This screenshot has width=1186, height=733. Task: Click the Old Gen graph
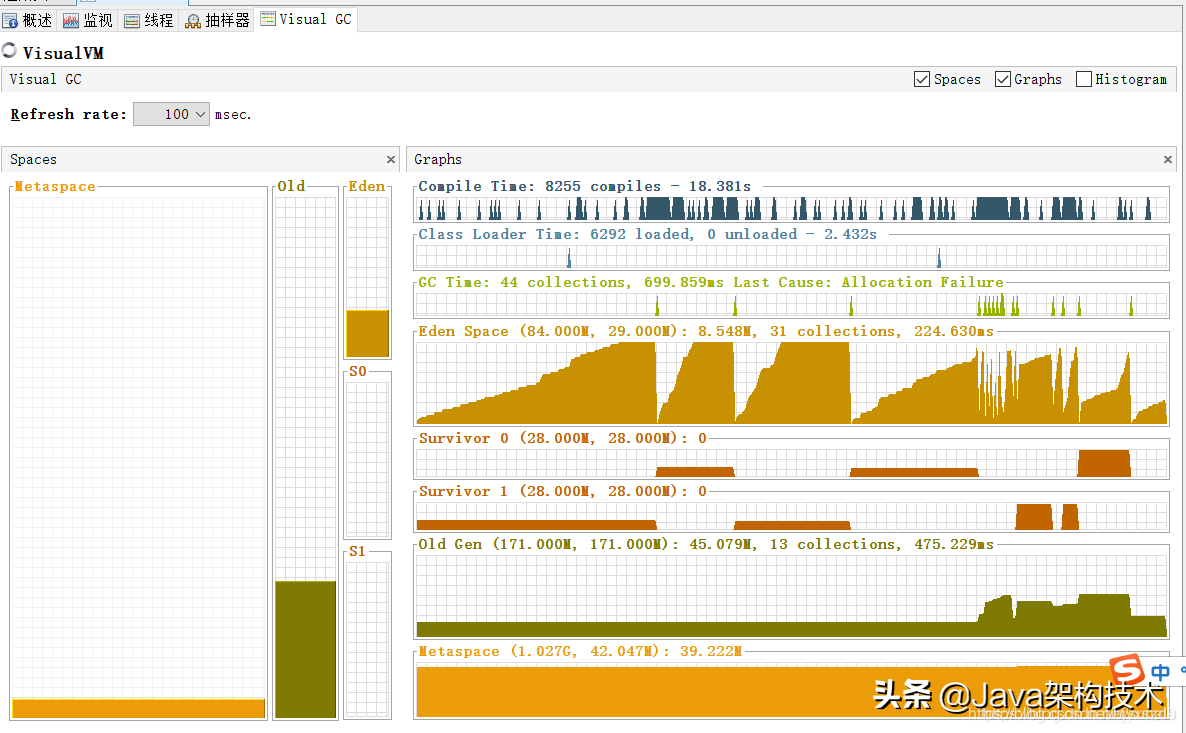(791, 596)
